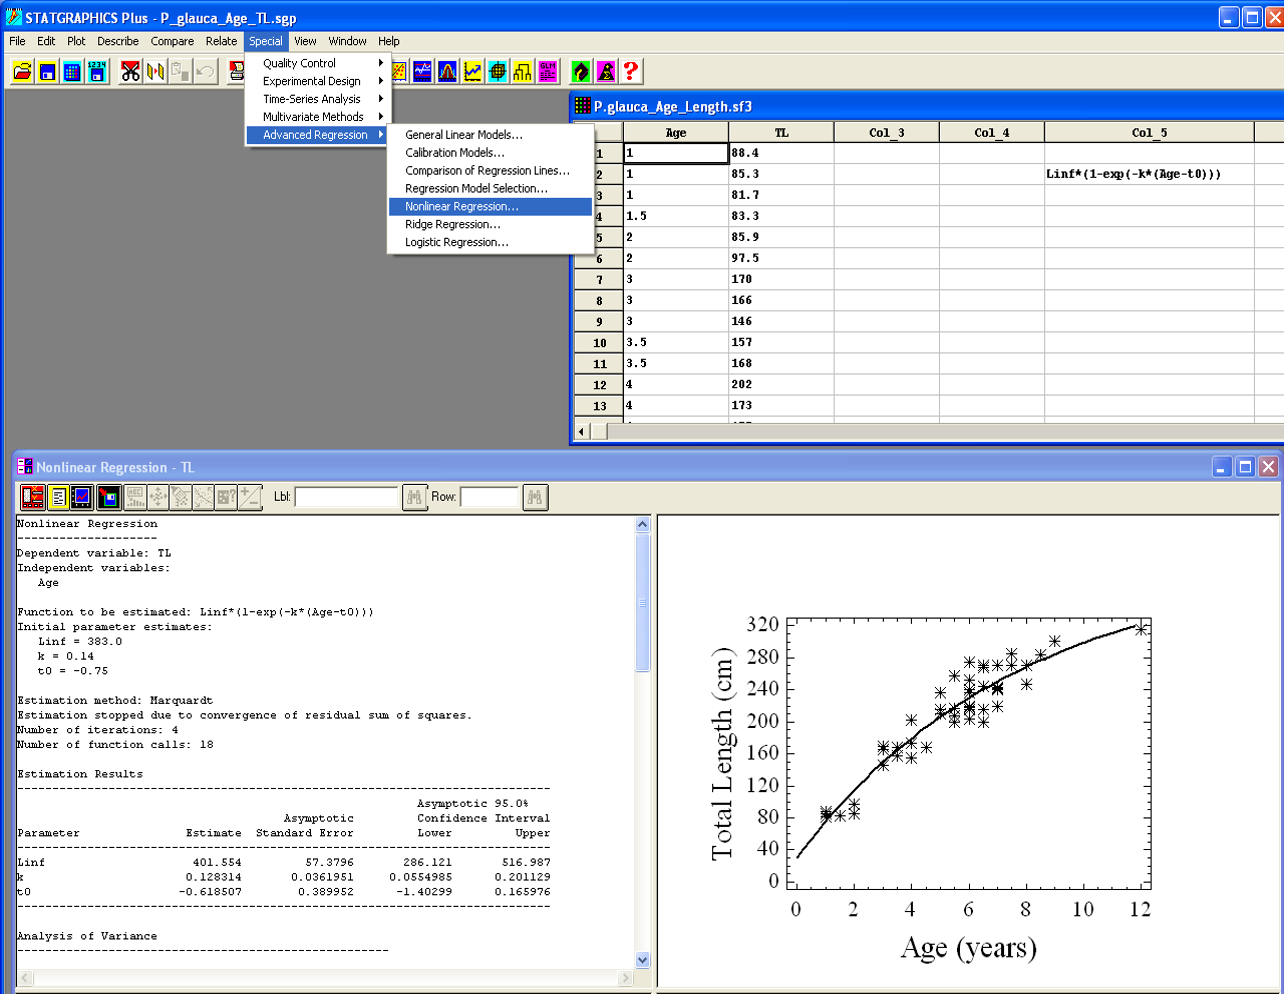The image size is (1284, 994).
Task: Expand the Quality Control submenu
Action: coord(318,63)
